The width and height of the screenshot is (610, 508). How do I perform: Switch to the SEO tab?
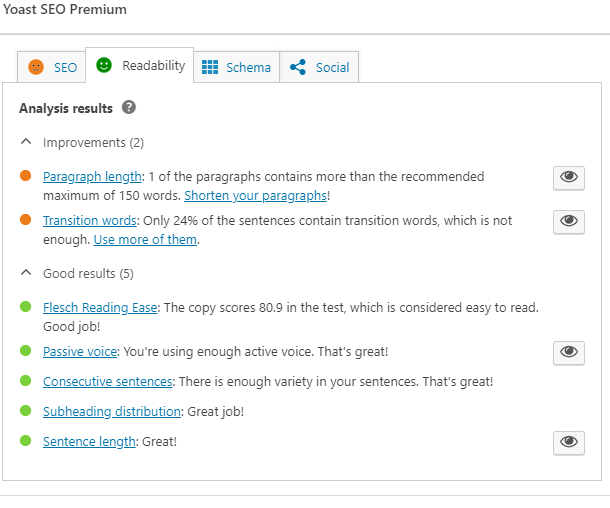tap(51, 67)
